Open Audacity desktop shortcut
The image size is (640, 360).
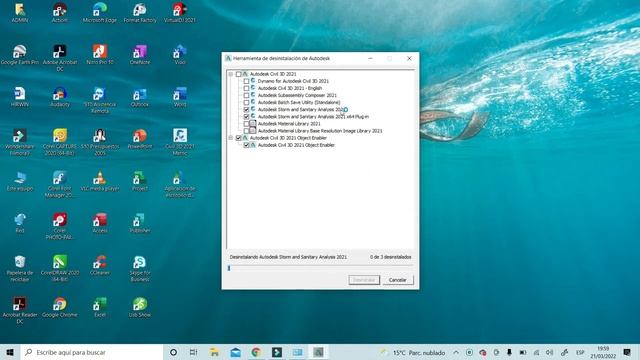point(60,97)
